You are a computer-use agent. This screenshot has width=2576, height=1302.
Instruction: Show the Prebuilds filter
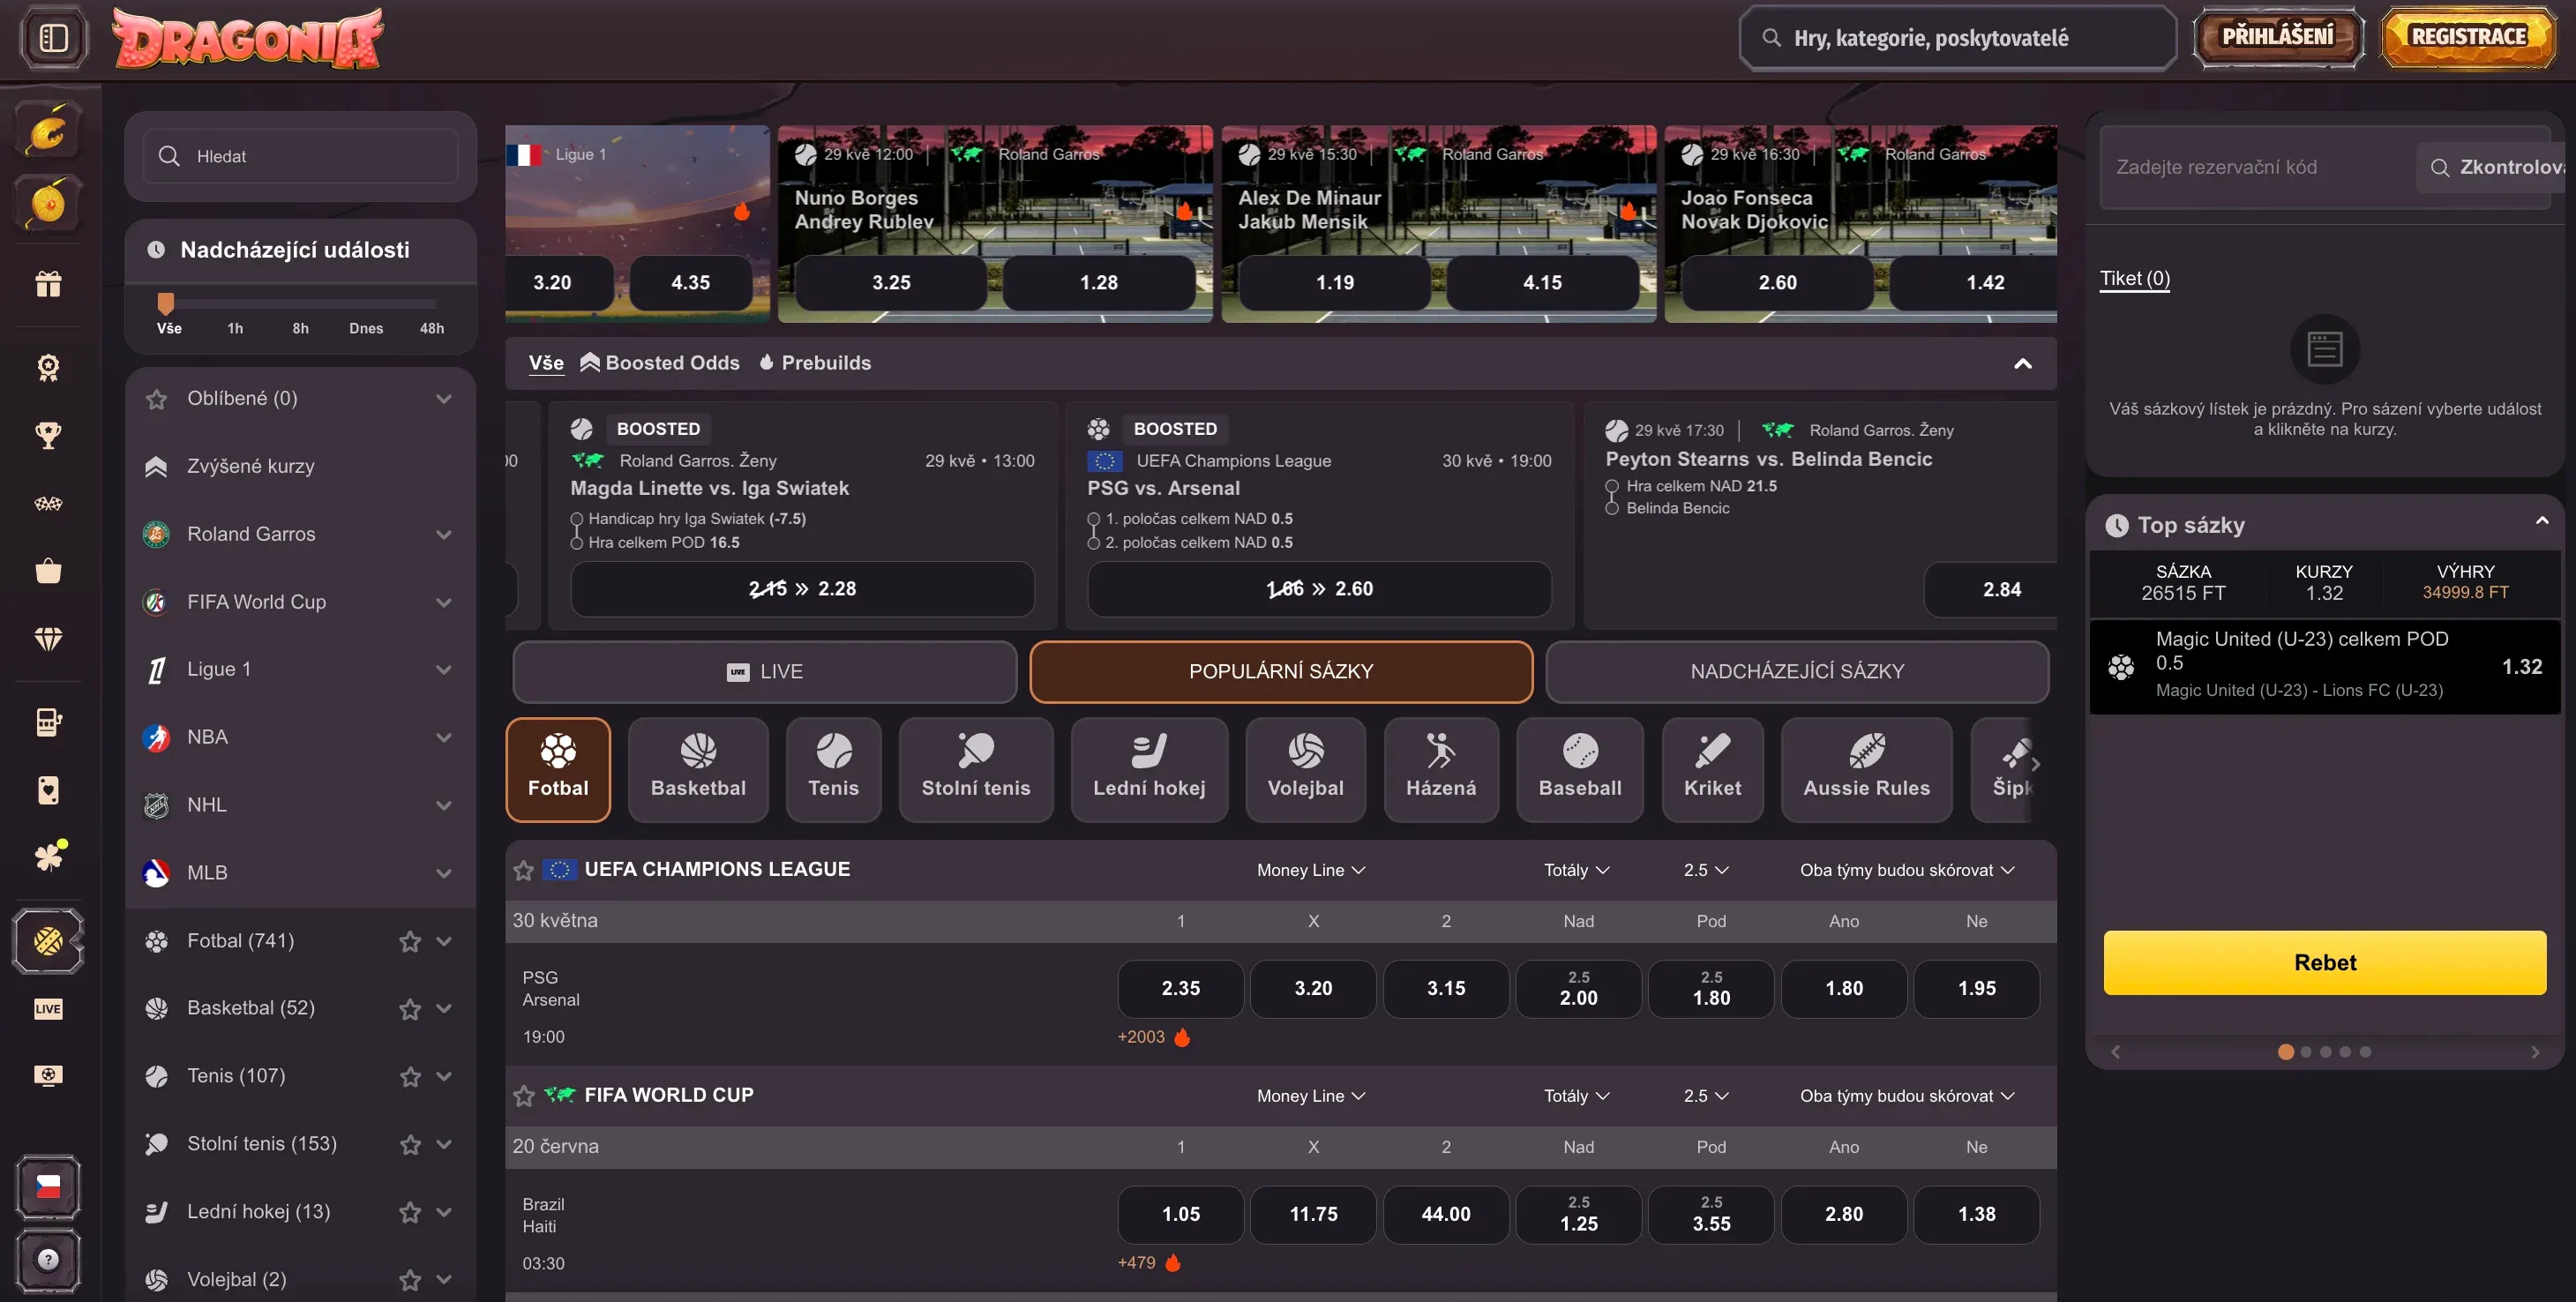pos(815,363)
